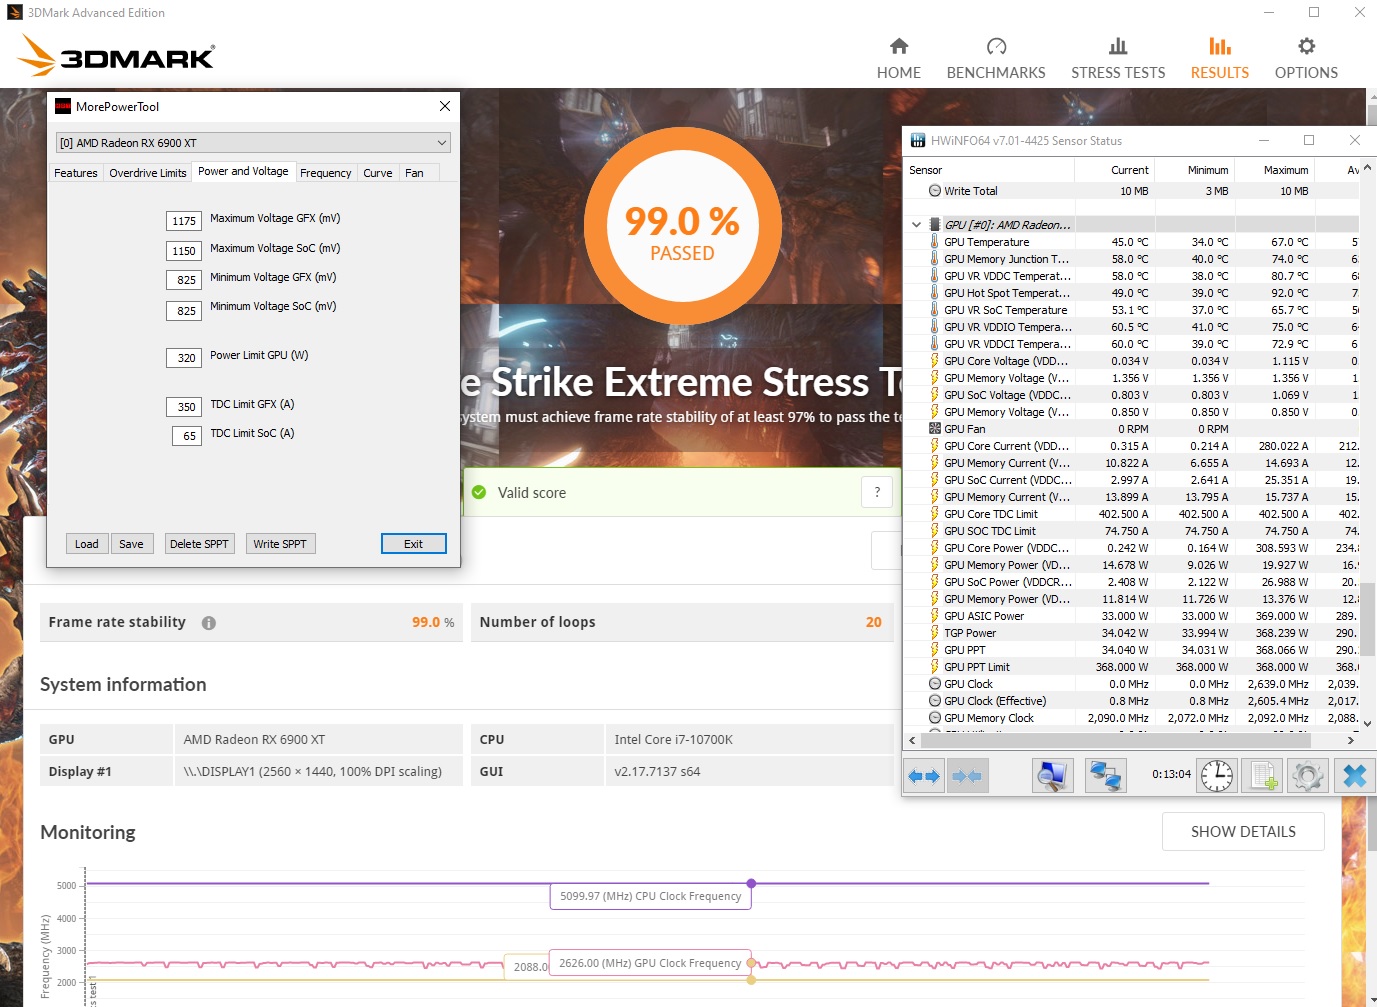Click the question mark button beside Valid score

coord(877,492)
